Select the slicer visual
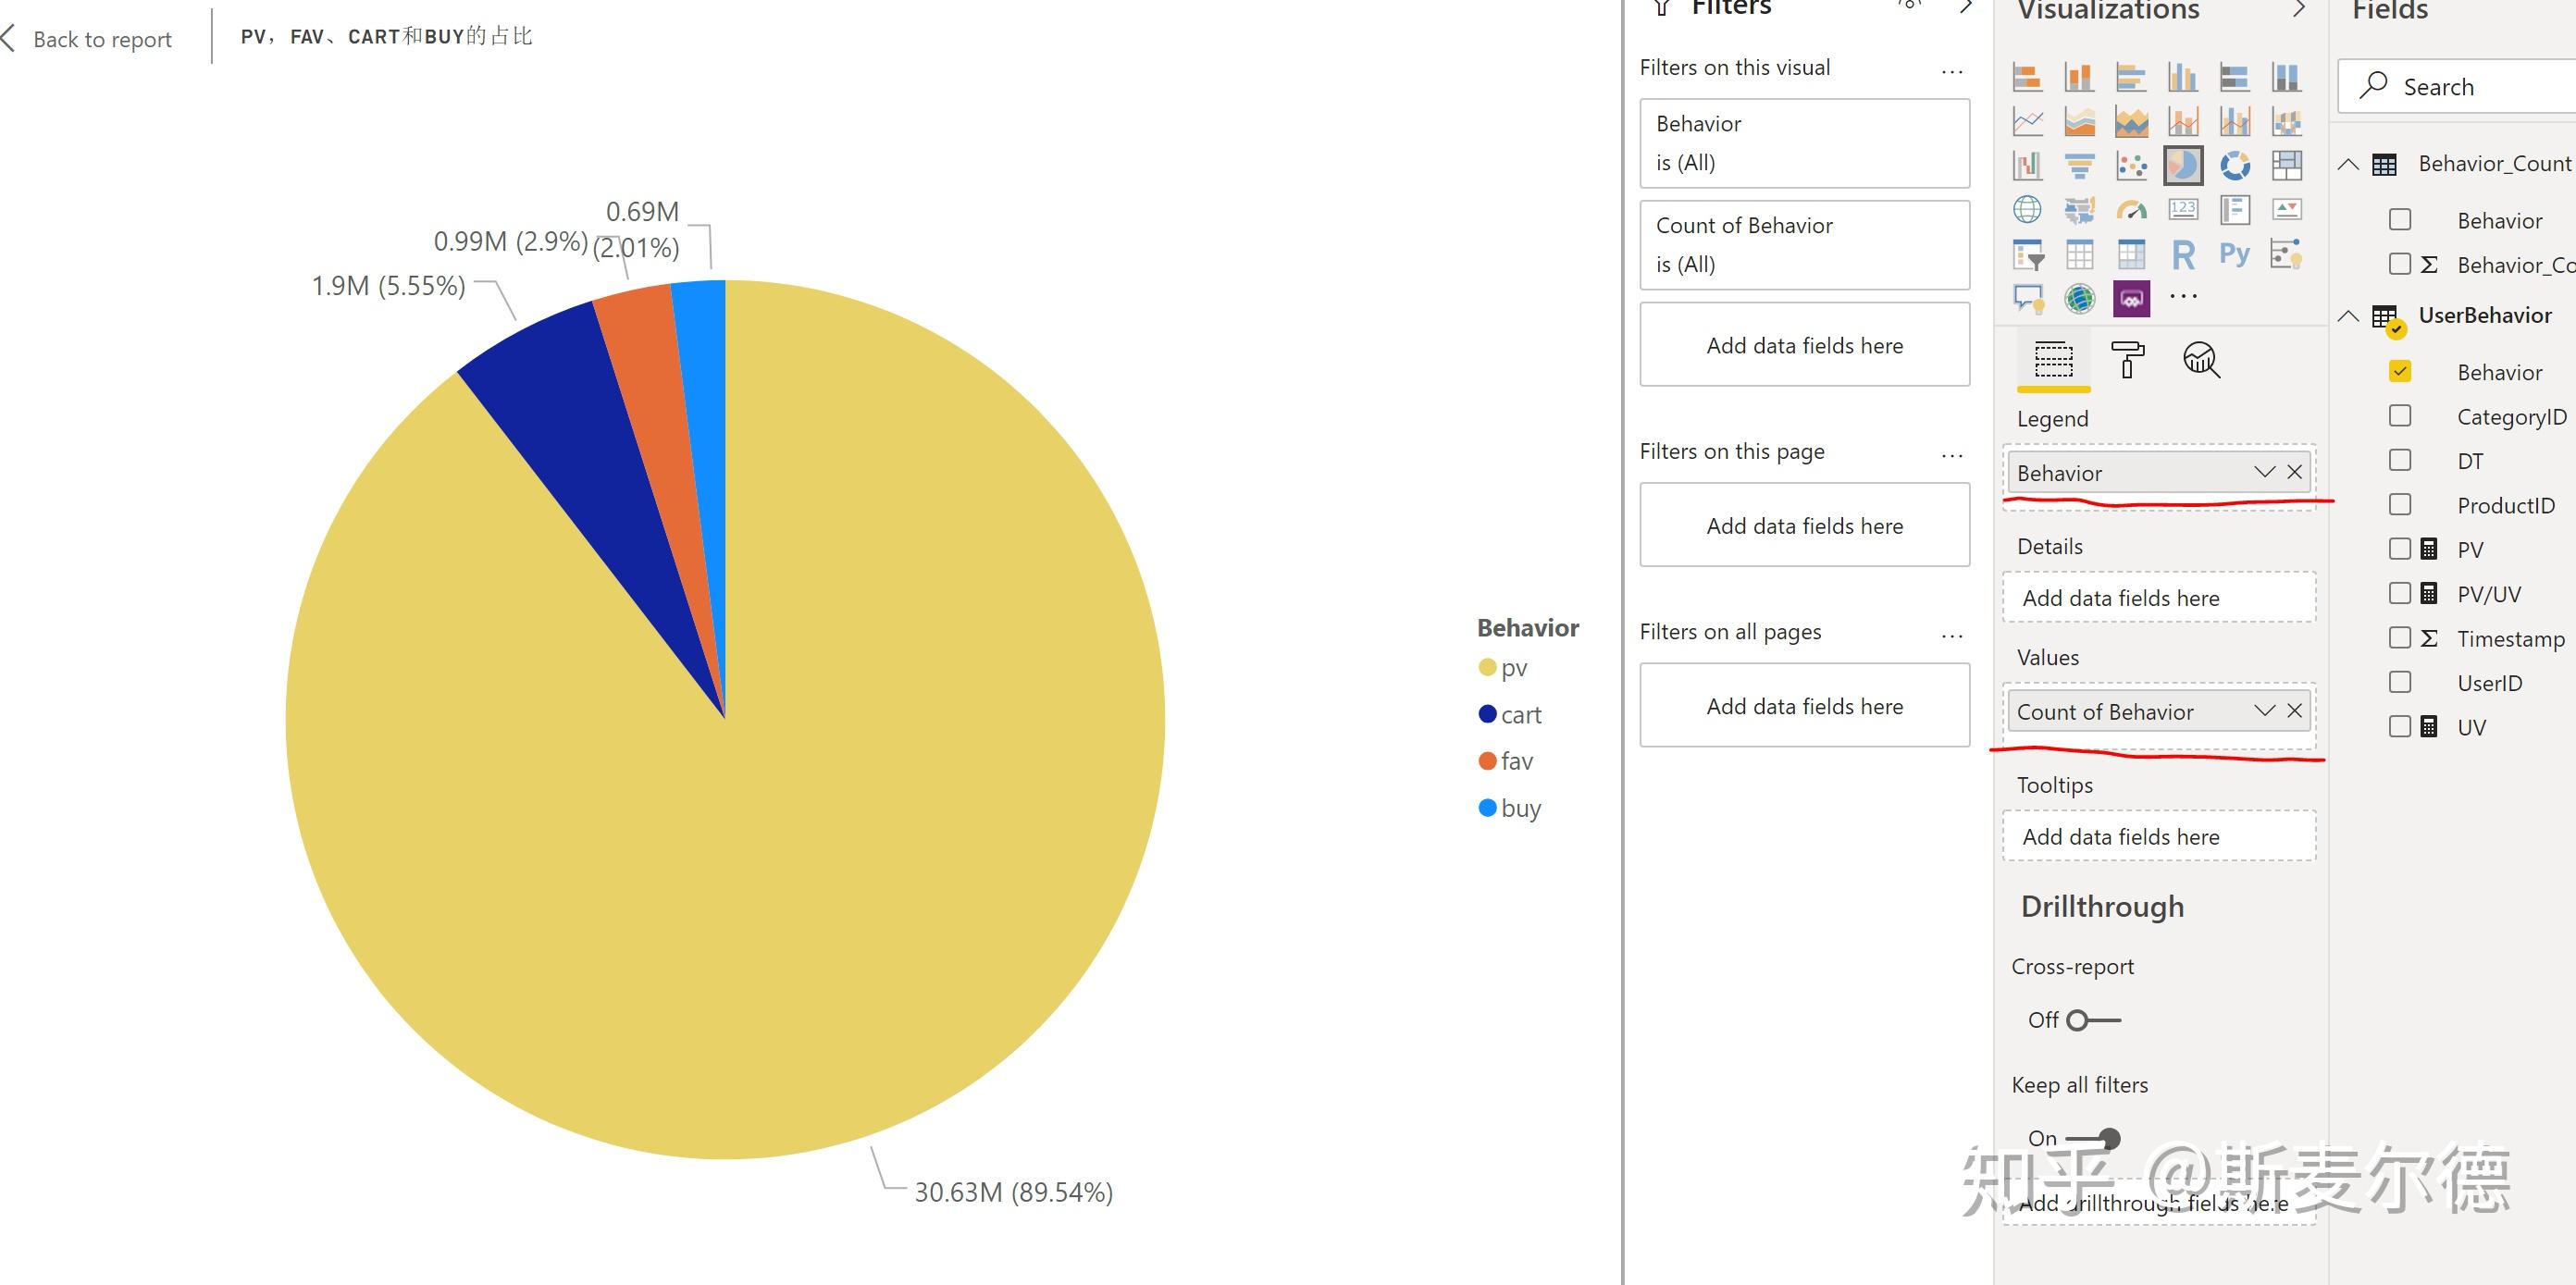 [2027, 254]
